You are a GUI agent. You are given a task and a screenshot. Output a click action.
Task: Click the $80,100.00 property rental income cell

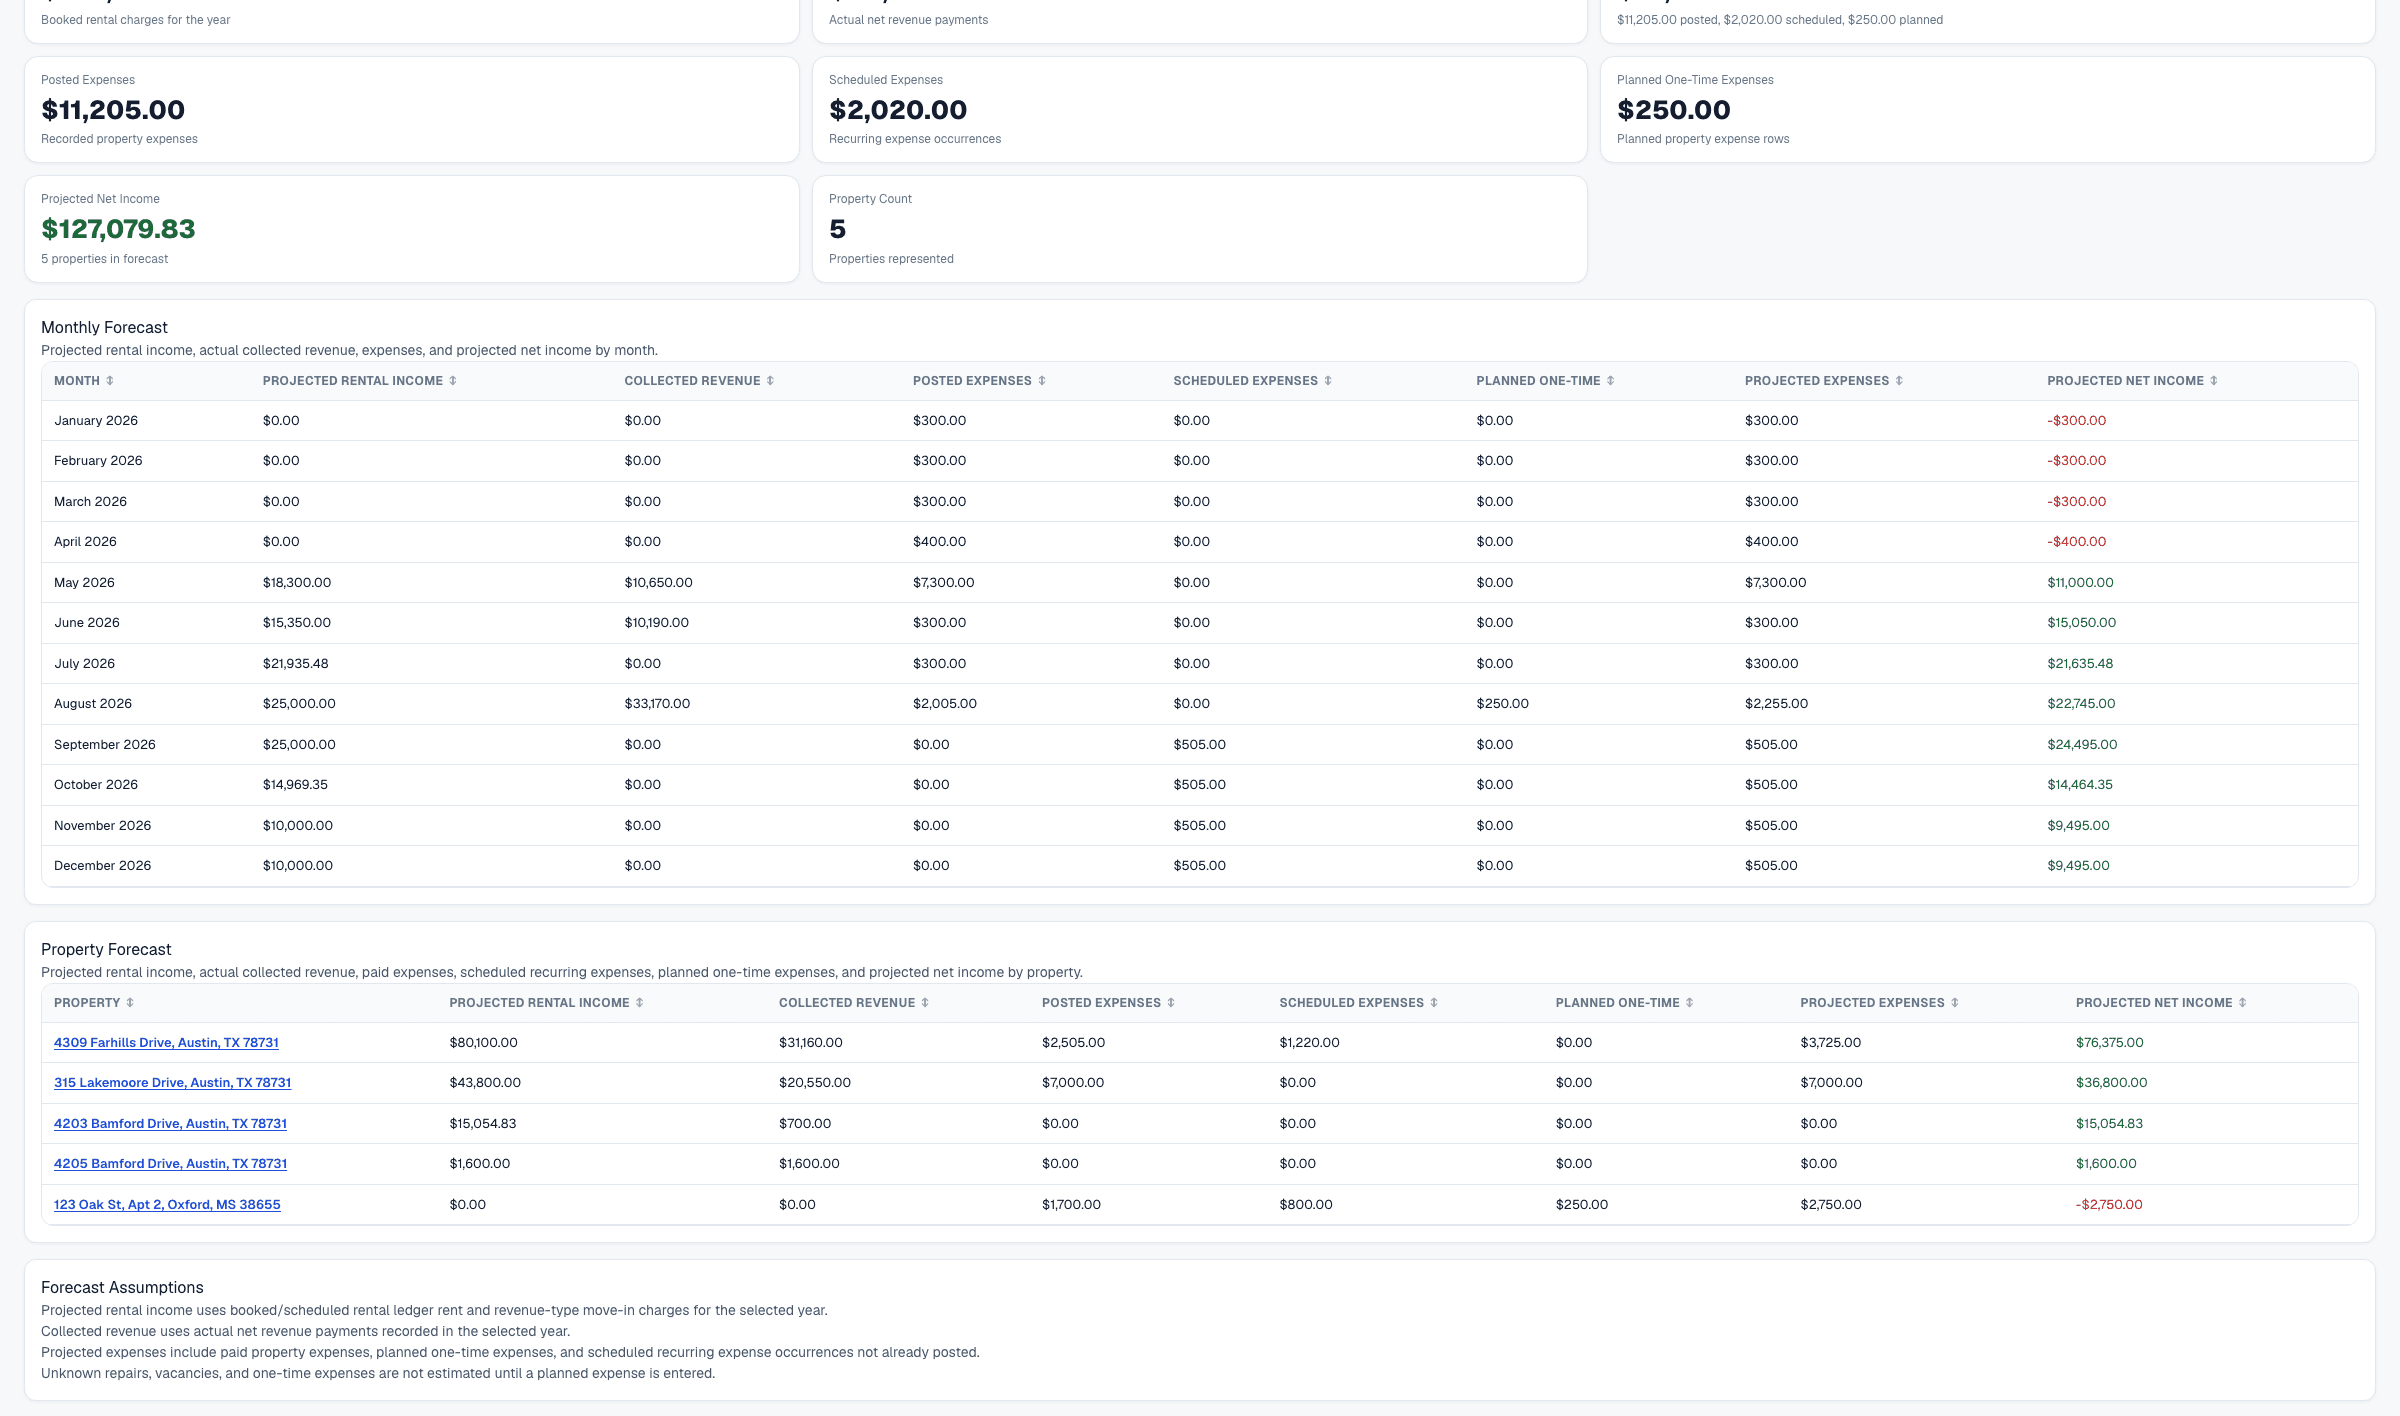coord(483,1043)
